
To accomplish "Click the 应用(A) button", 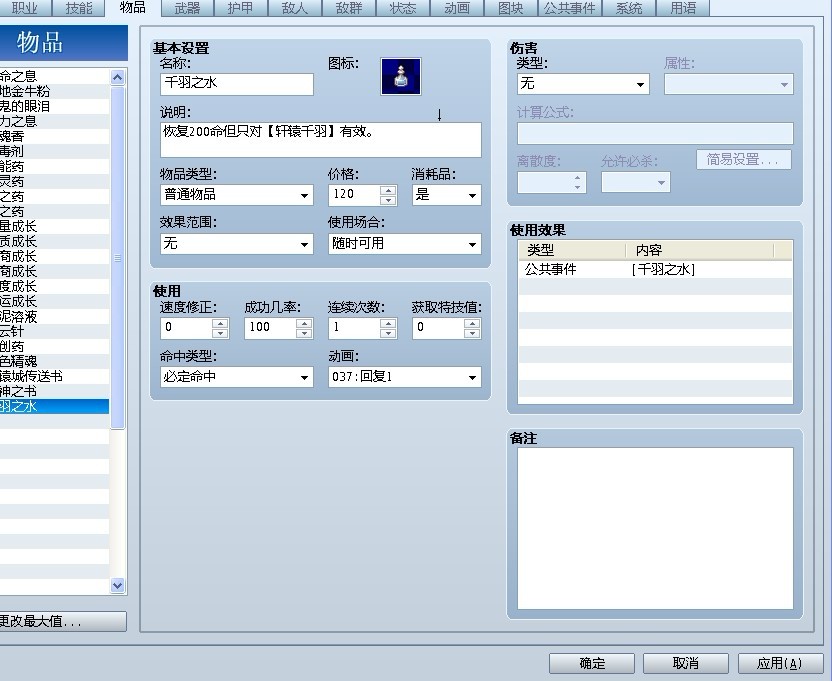I will coord(779,663).
